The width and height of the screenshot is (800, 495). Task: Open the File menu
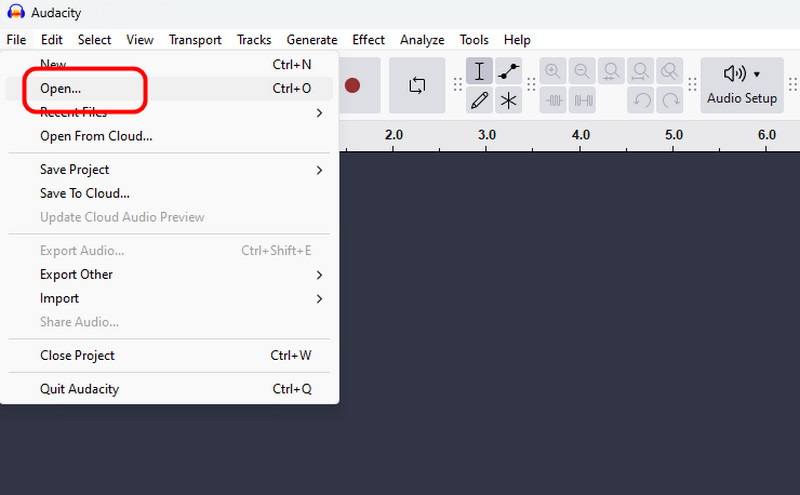[x=16, y=40]
